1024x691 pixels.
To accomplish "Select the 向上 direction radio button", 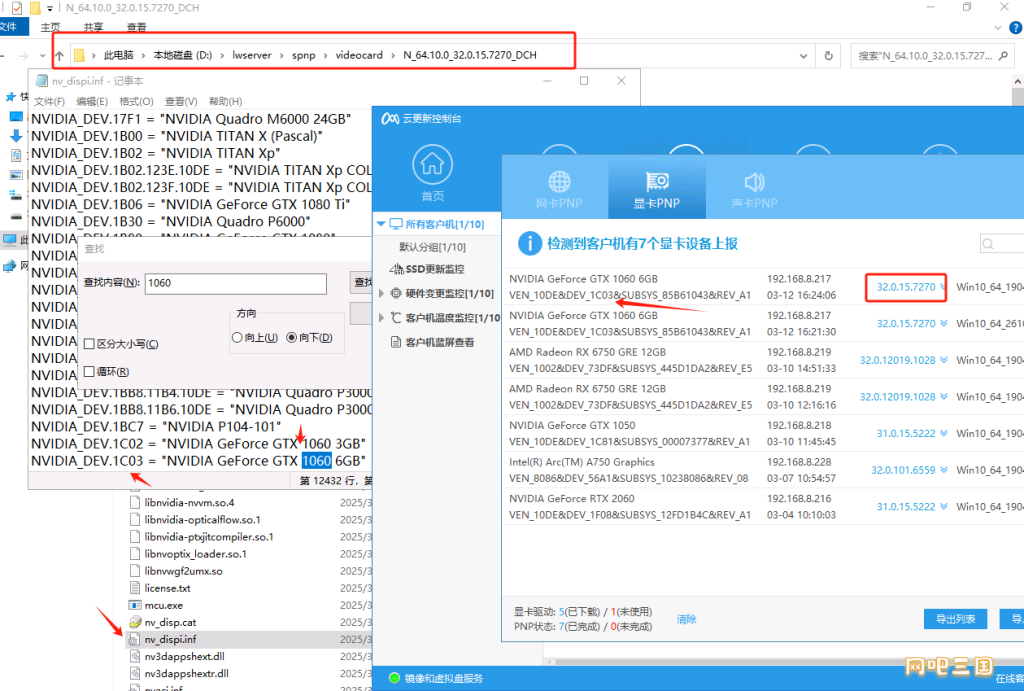I will click(237, 338).
